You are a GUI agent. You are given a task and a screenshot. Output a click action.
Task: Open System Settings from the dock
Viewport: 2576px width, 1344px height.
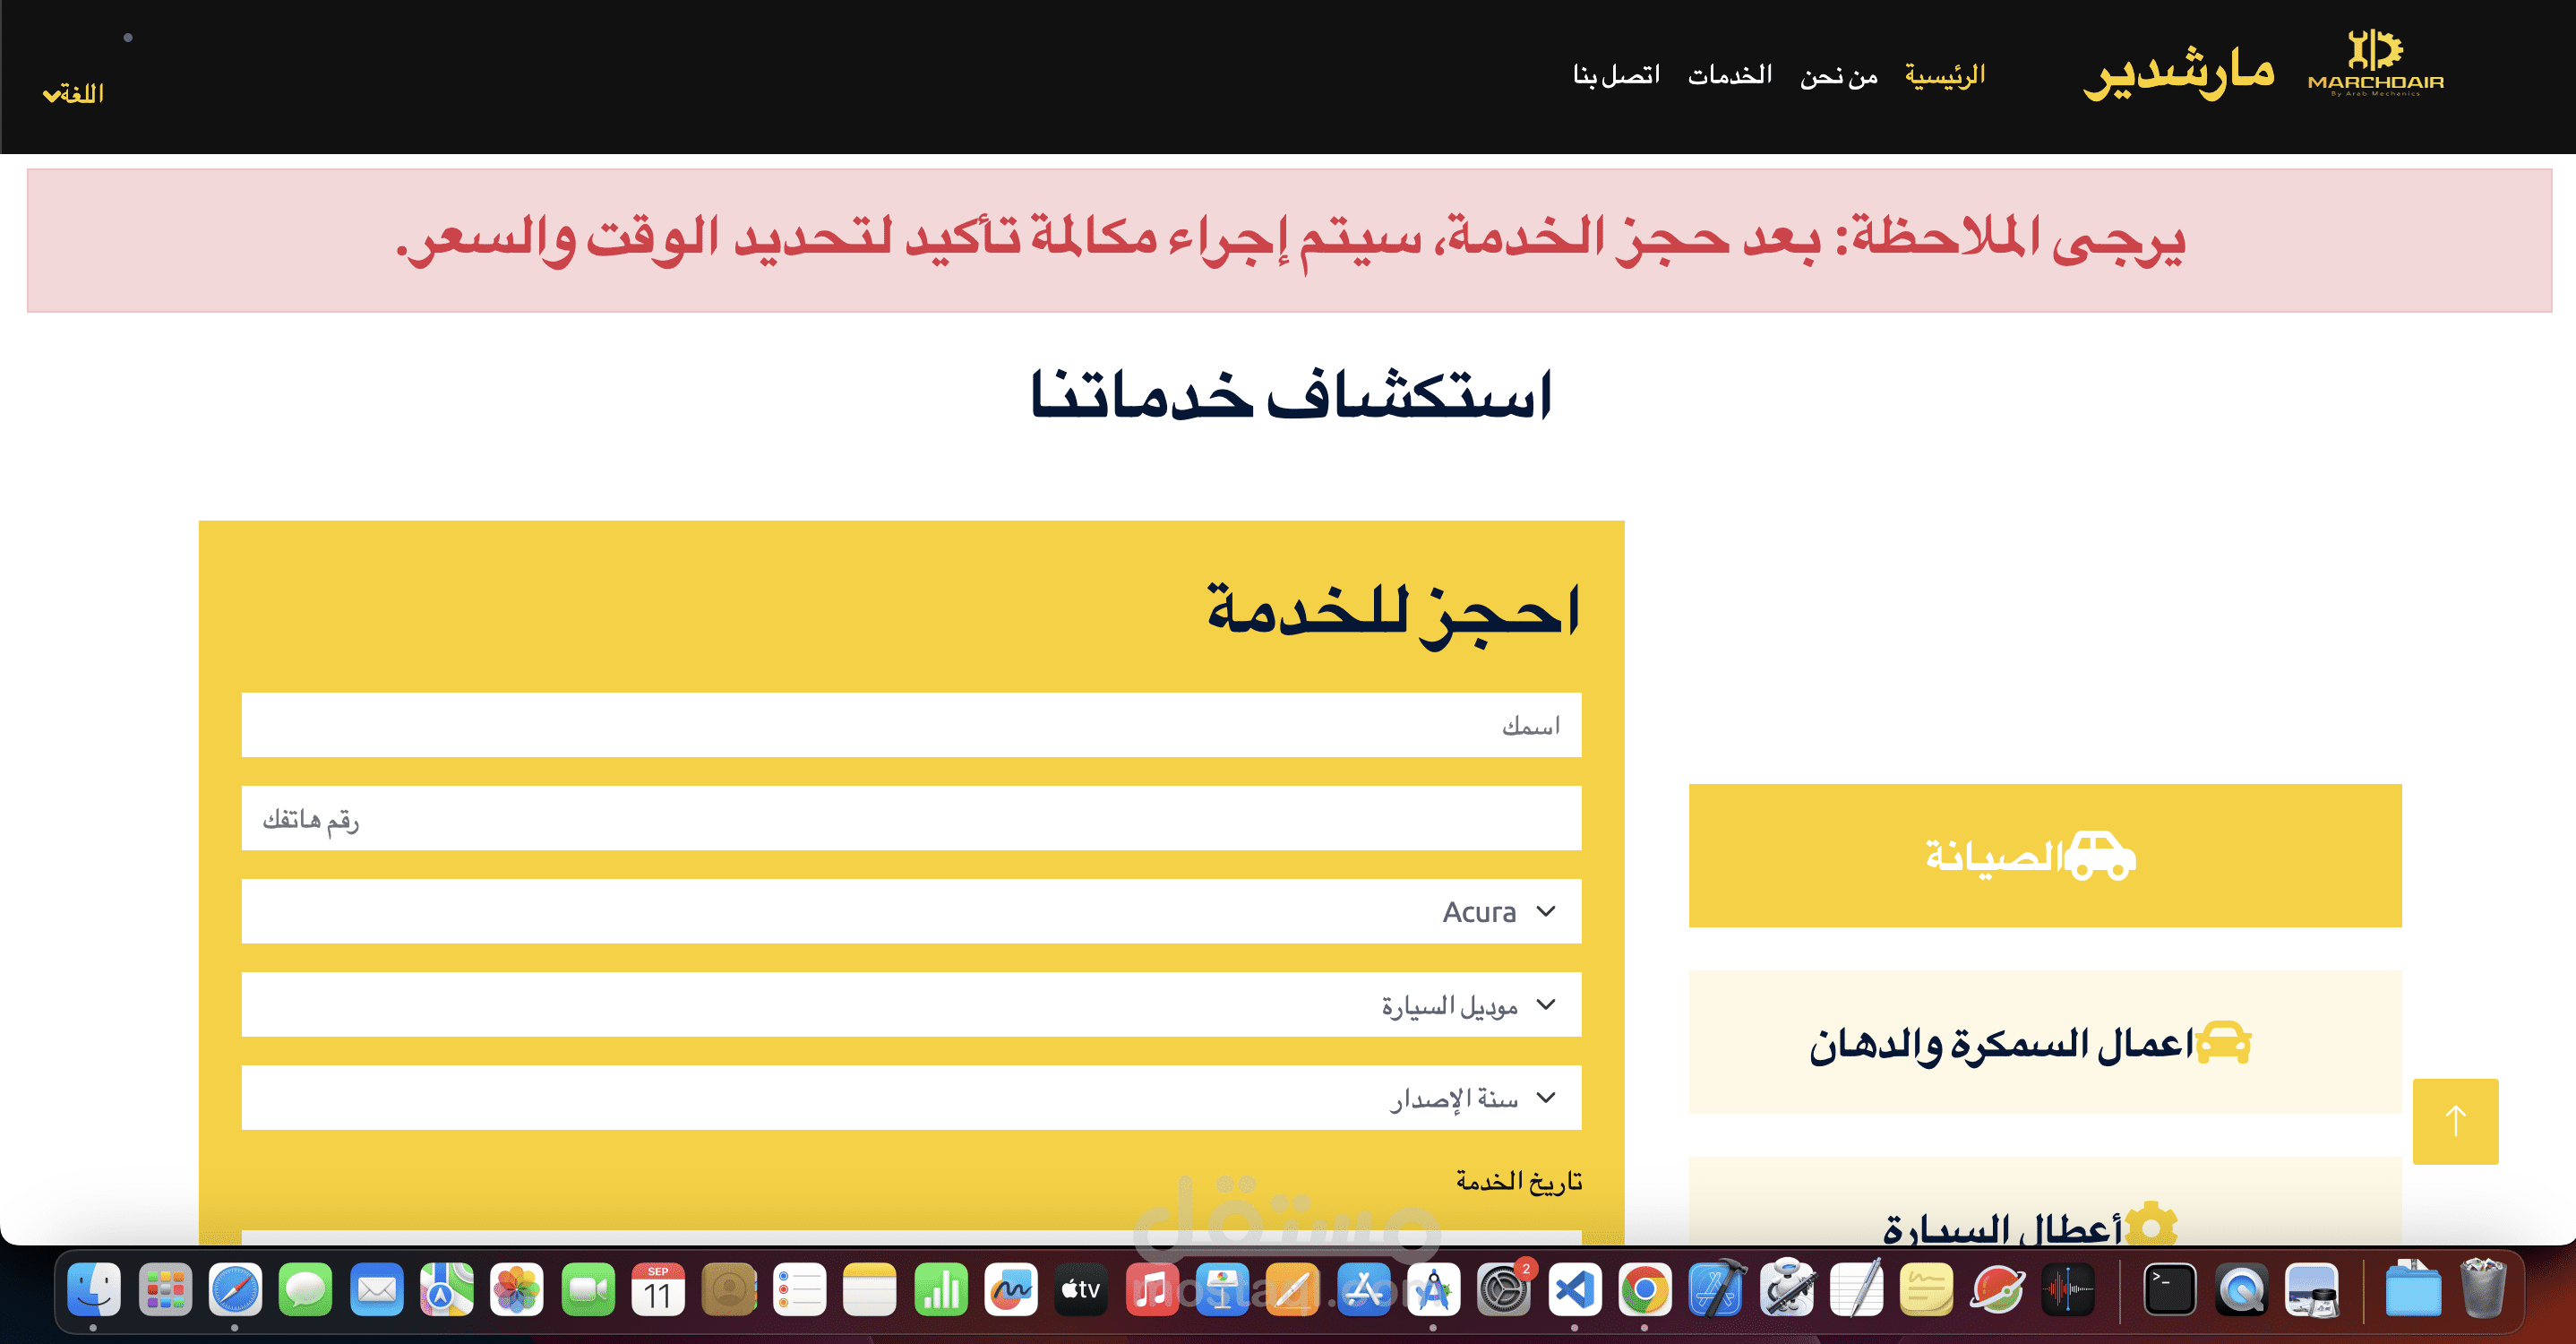pyautogui.click(x=1503, y=1289)
